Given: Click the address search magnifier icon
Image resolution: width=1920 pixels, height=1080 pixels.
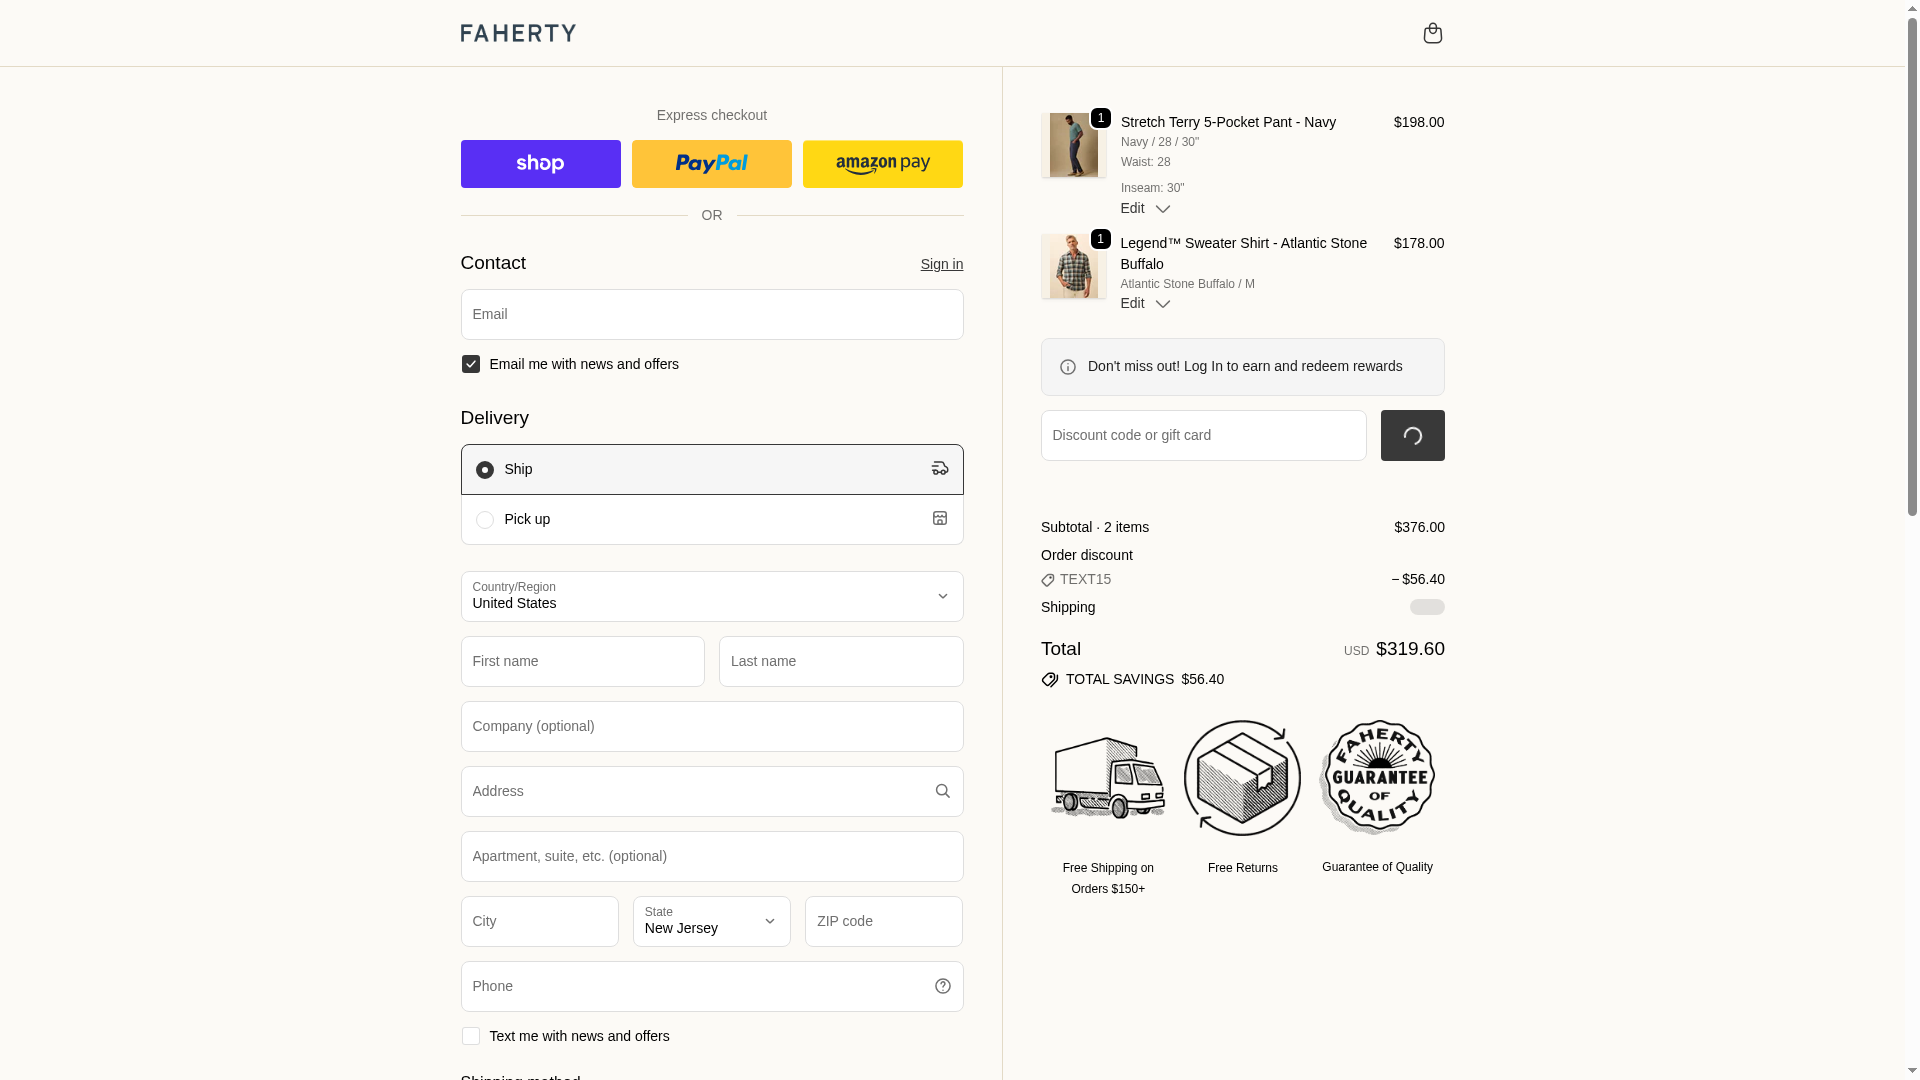Looking at the screenshot, I should pos(942,791).
